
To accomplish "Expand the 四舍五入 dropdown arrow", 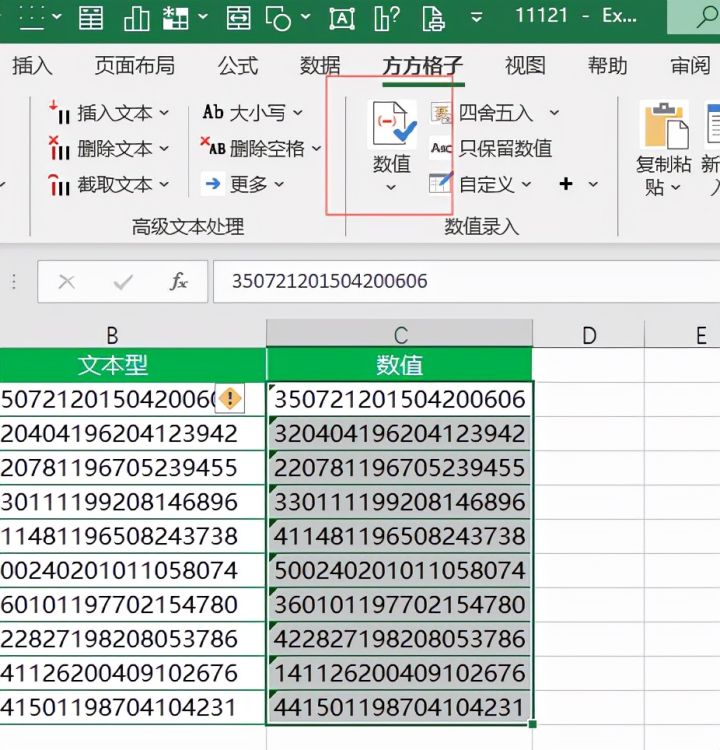I will (x=554, y=113).
